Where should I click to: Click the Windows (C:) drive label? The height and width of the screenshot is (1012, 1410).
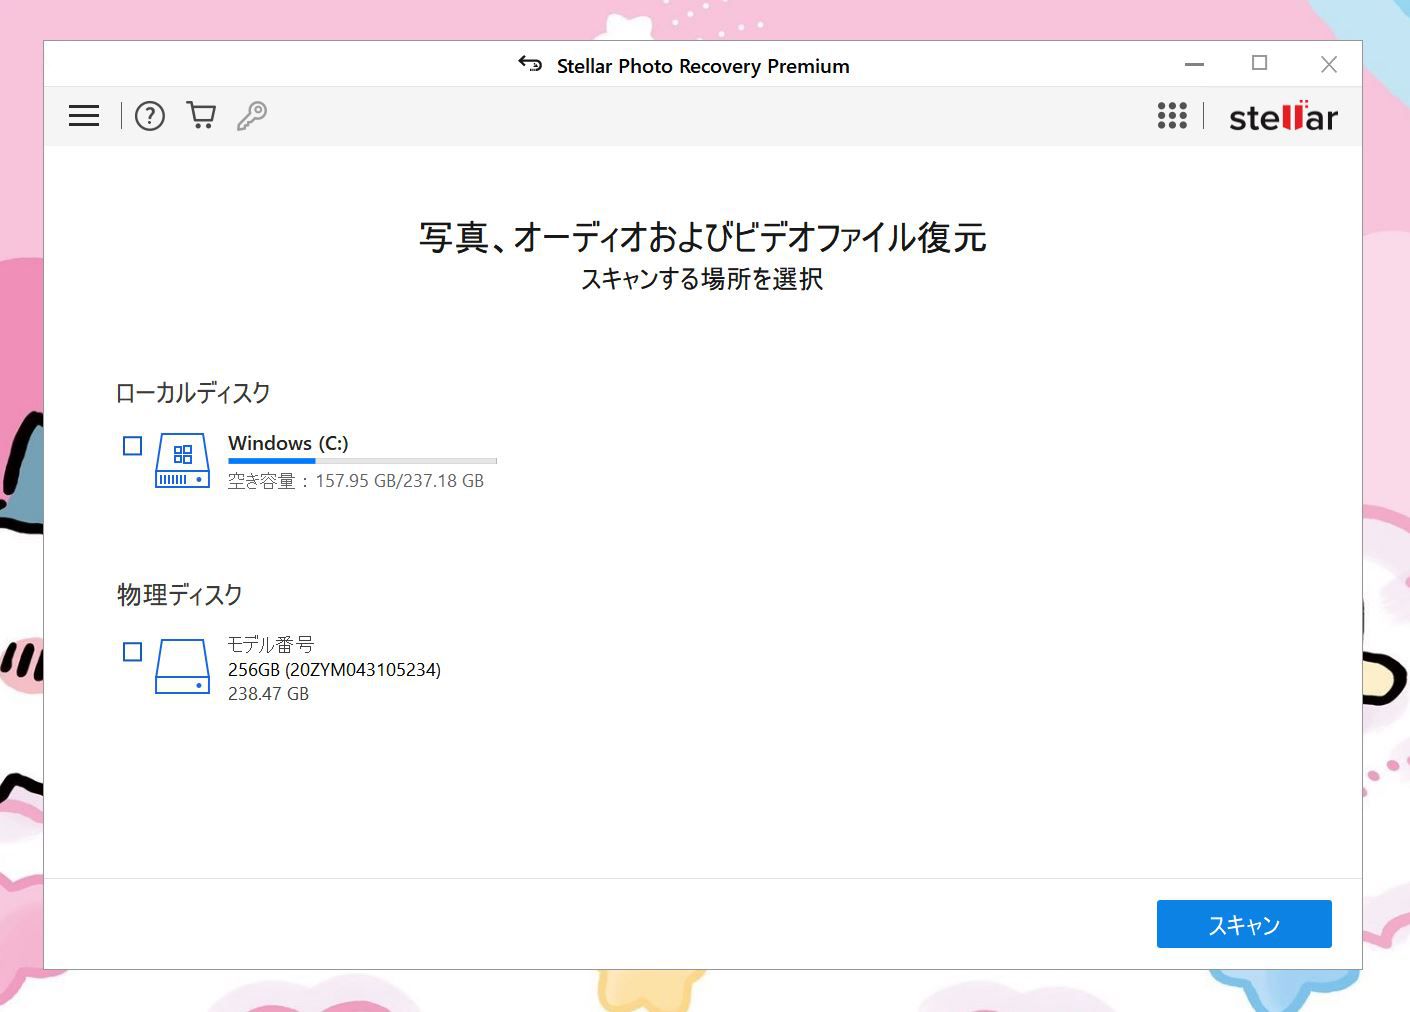coord(288,443)
